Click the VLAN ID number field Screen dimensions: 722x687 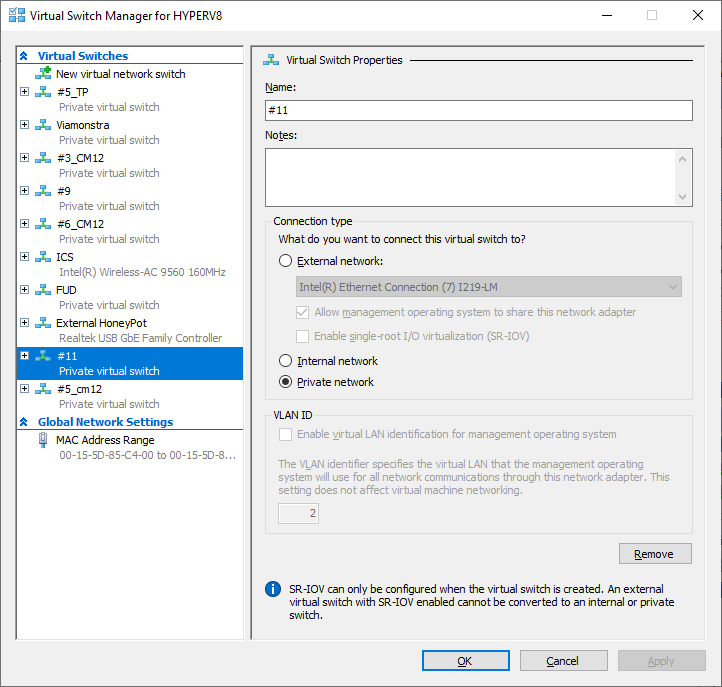click(x=298, y=513)
